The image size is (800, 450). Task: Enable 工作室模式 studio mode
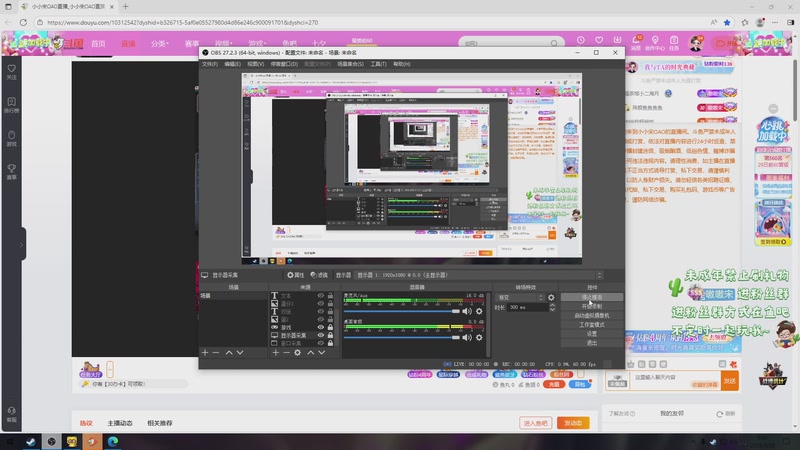pos(592,324)
